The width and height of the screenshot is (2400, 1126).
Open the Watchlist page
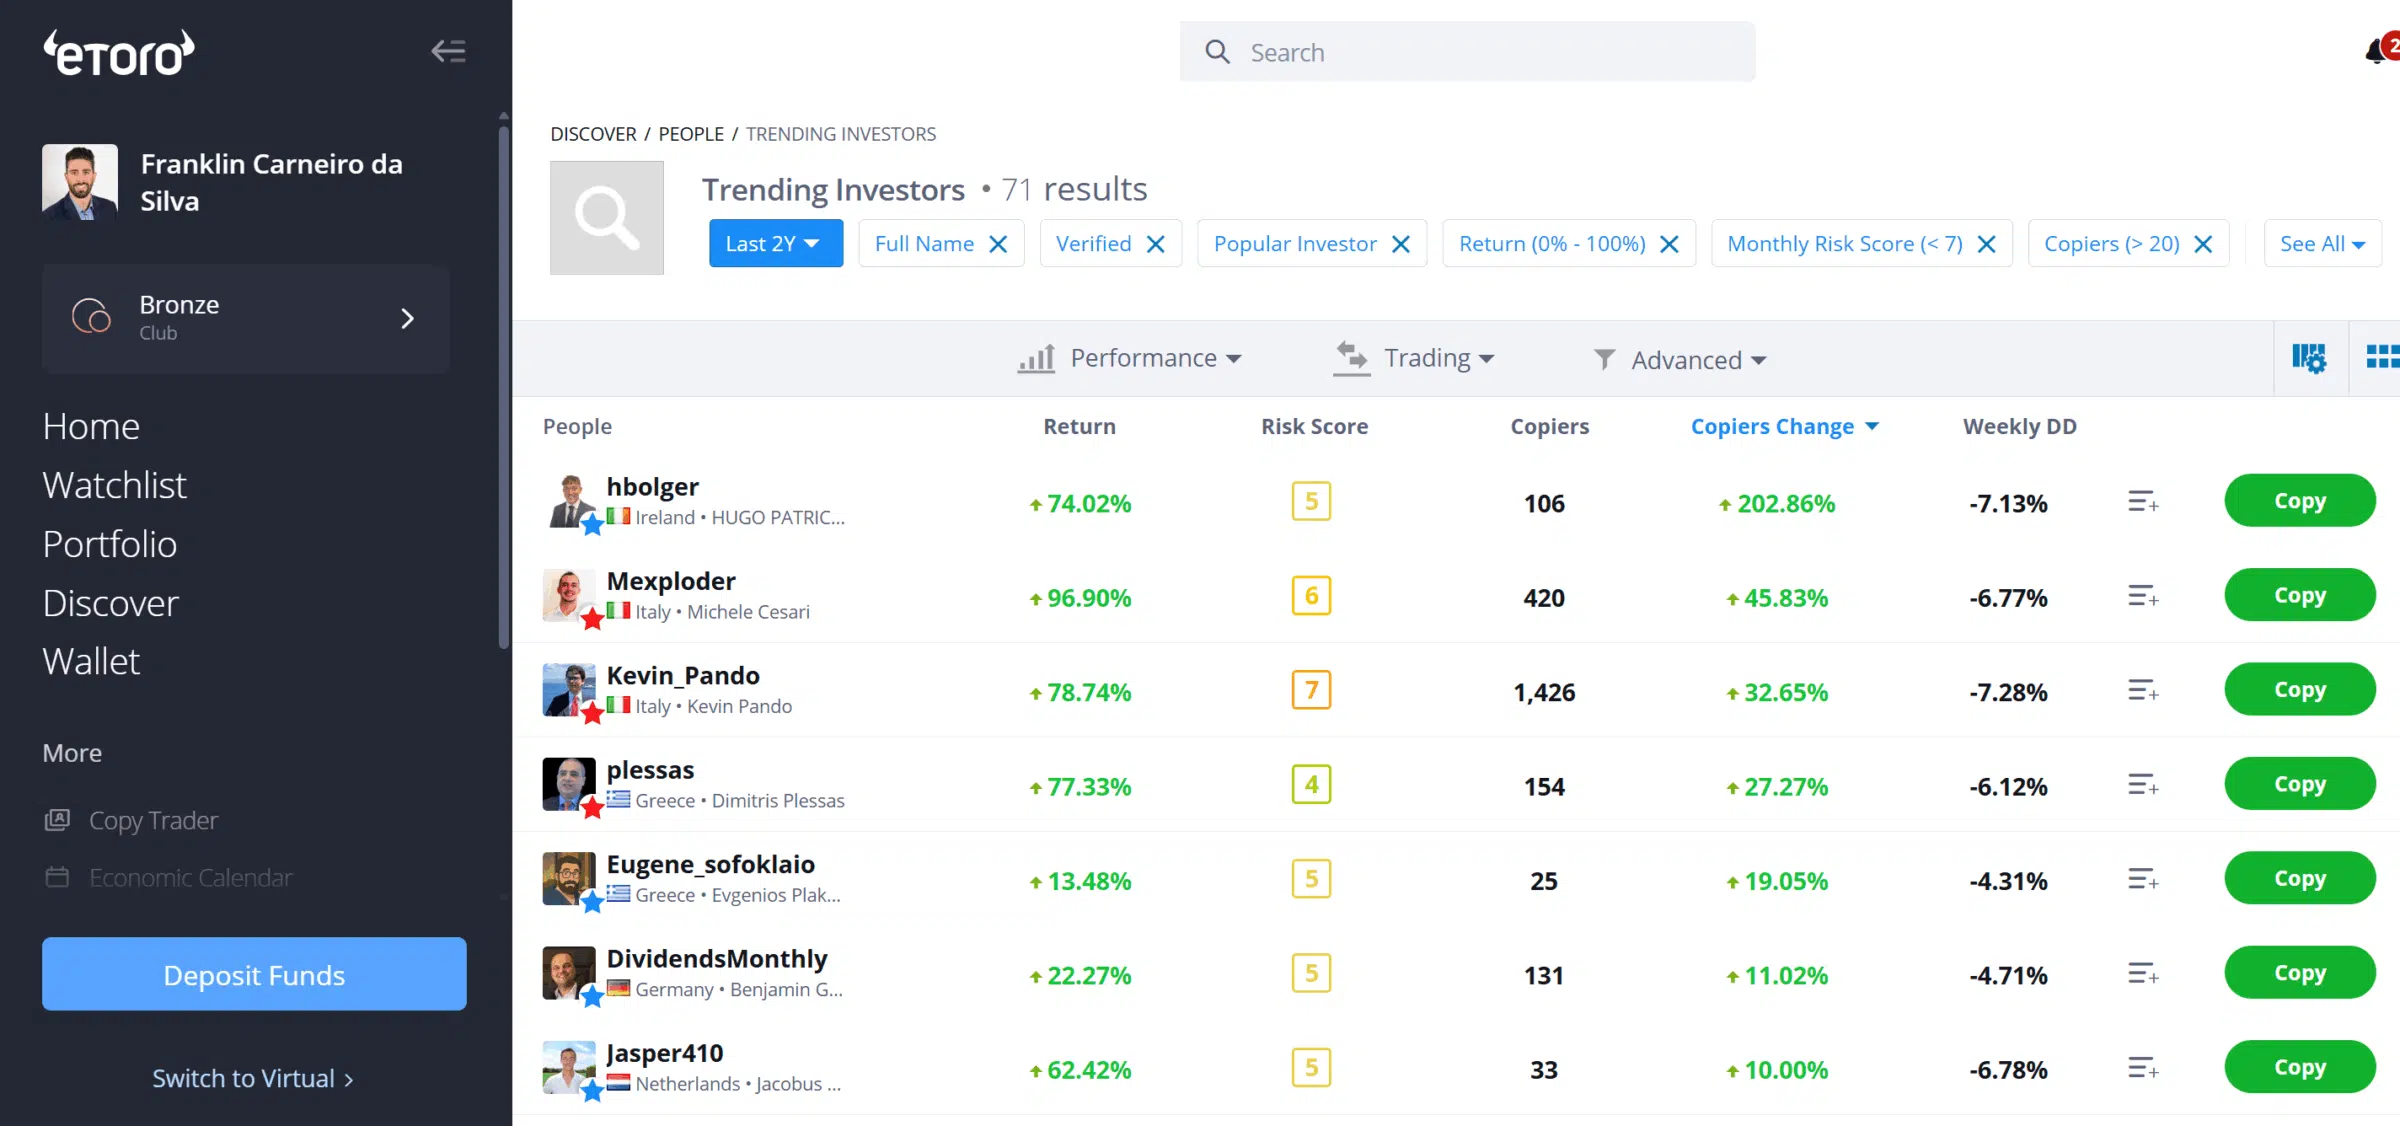(114, 486)
